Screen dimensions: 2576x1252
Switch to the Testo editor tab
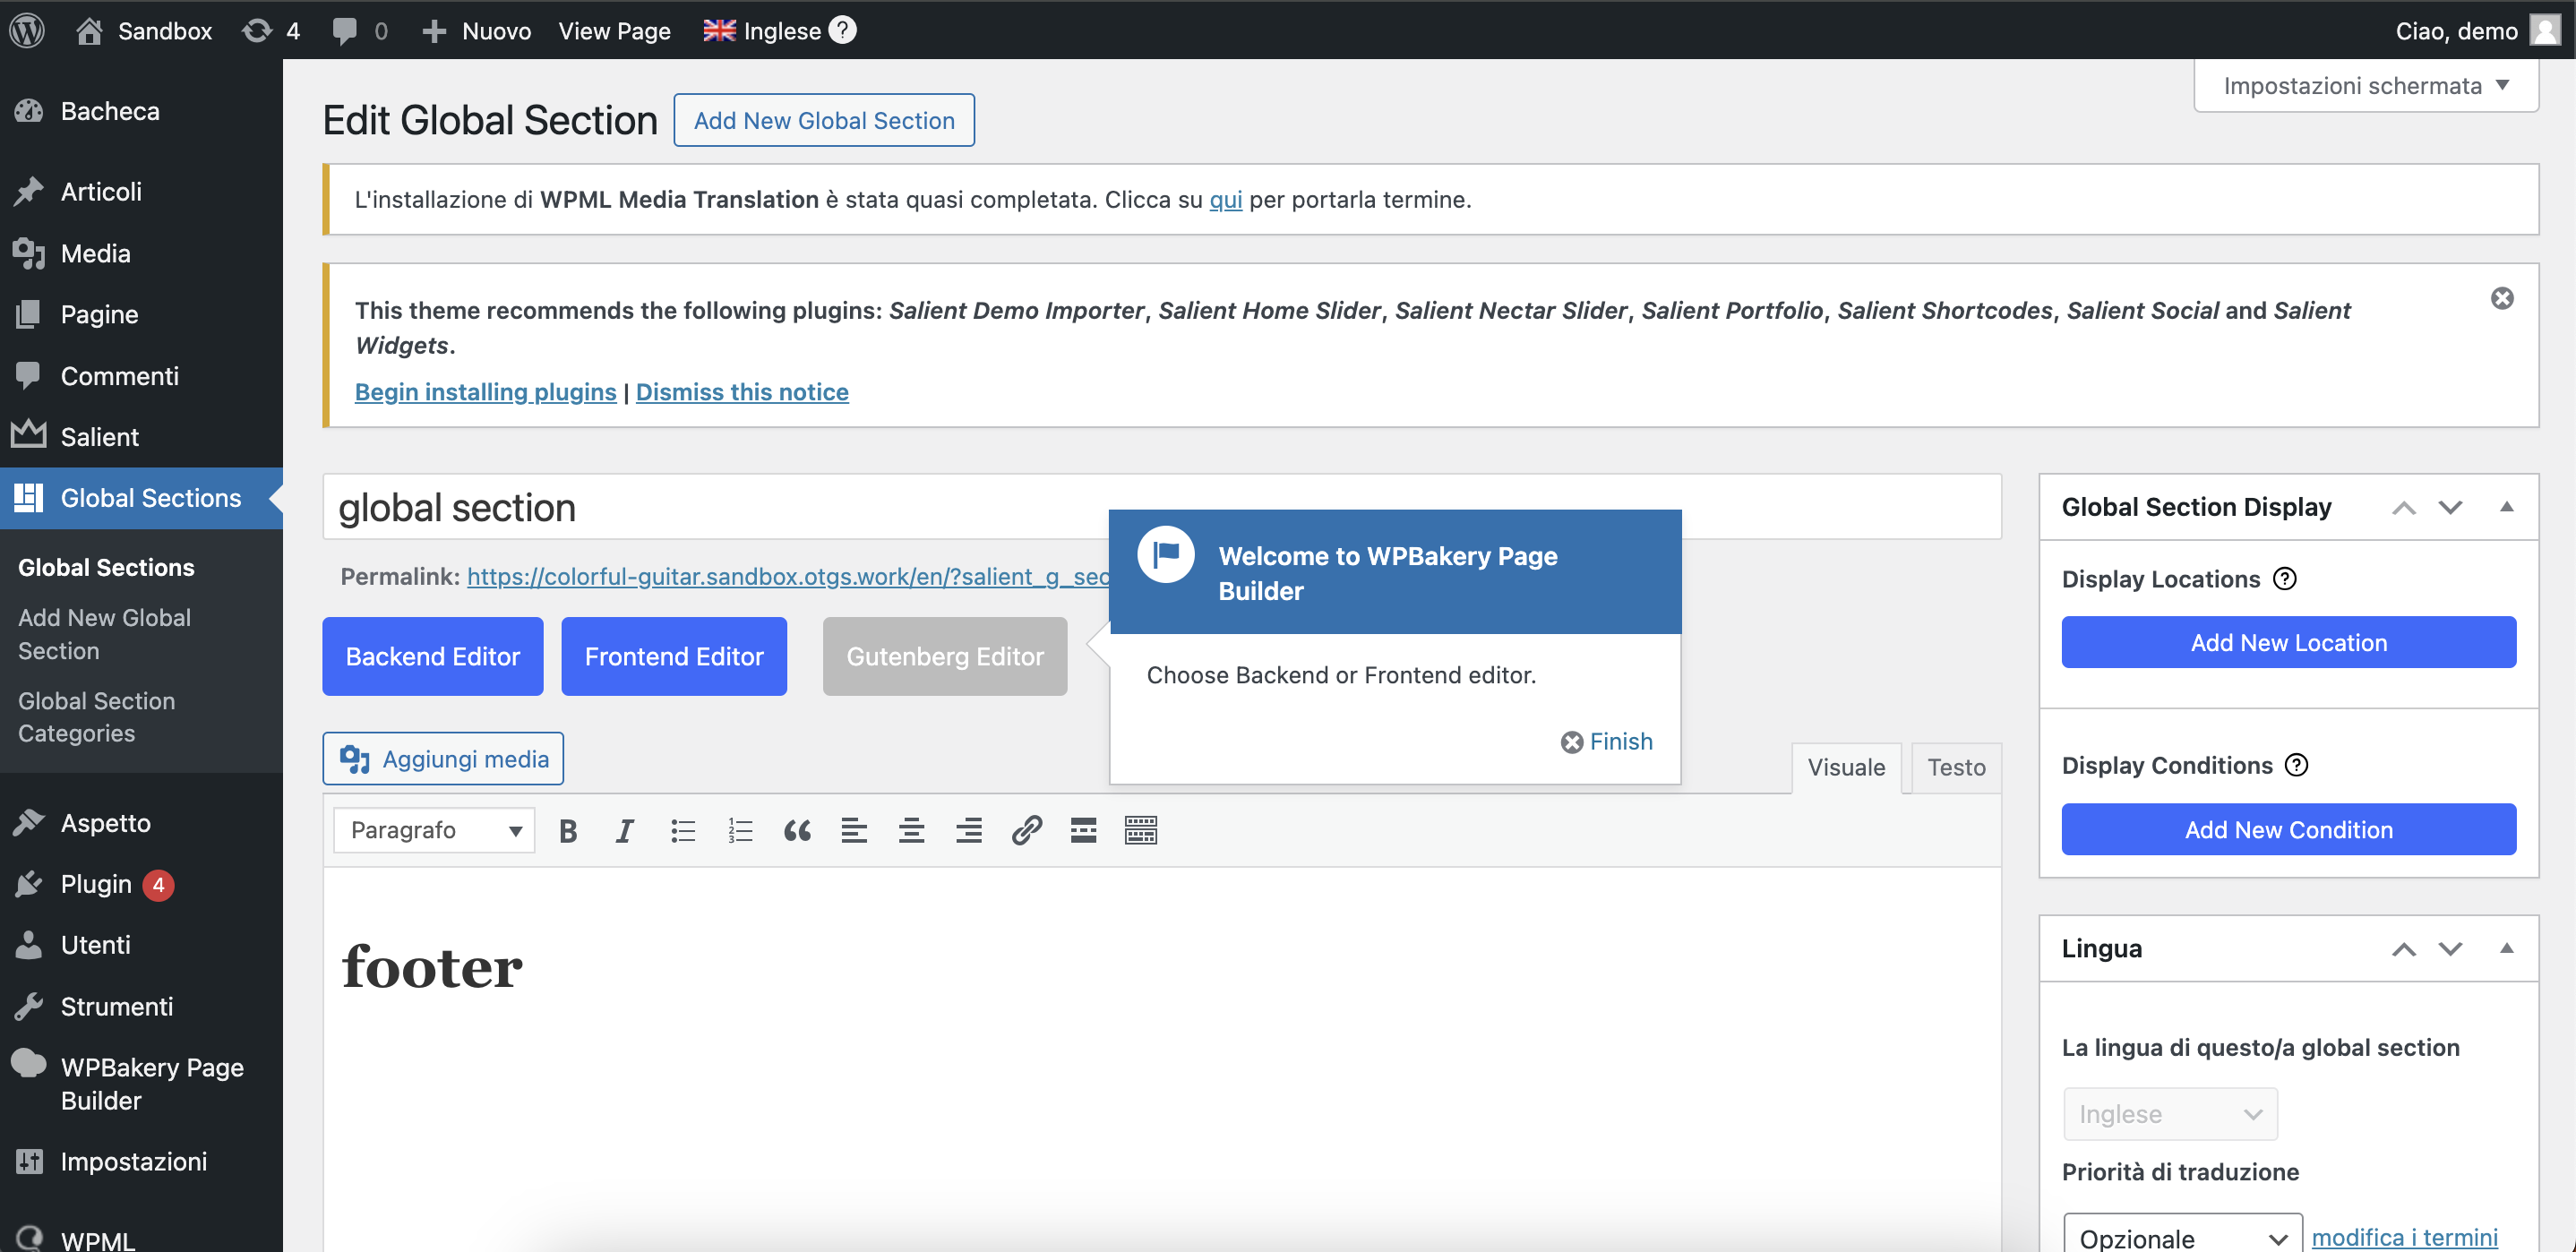pyautogui.click(x=1956, y=767)
